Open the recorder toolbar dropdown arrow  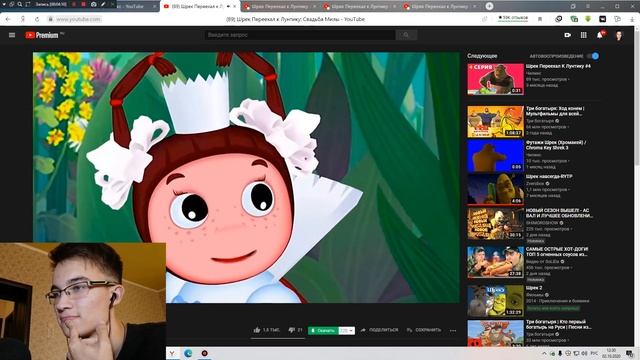coord(4,4)
